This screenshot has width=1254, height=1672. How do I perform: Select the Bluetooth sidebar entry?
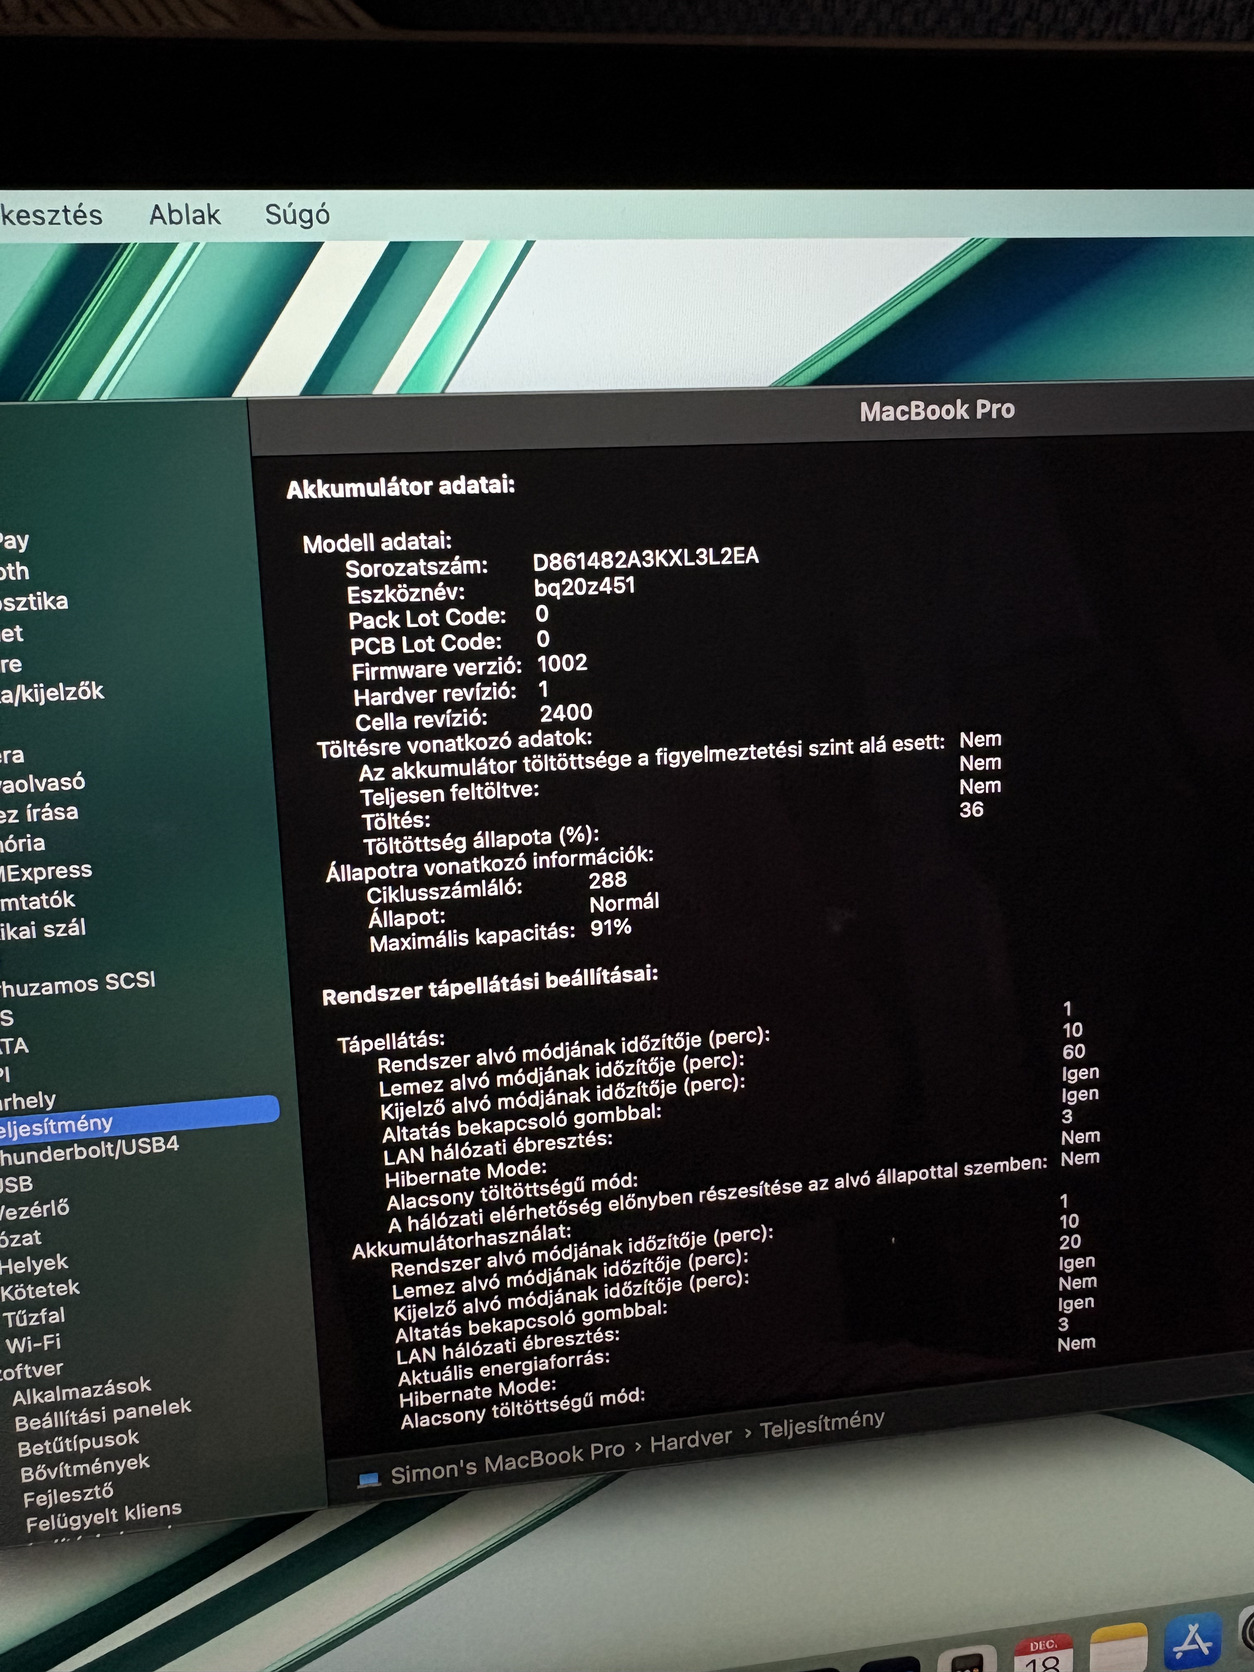tap(15, 572)
